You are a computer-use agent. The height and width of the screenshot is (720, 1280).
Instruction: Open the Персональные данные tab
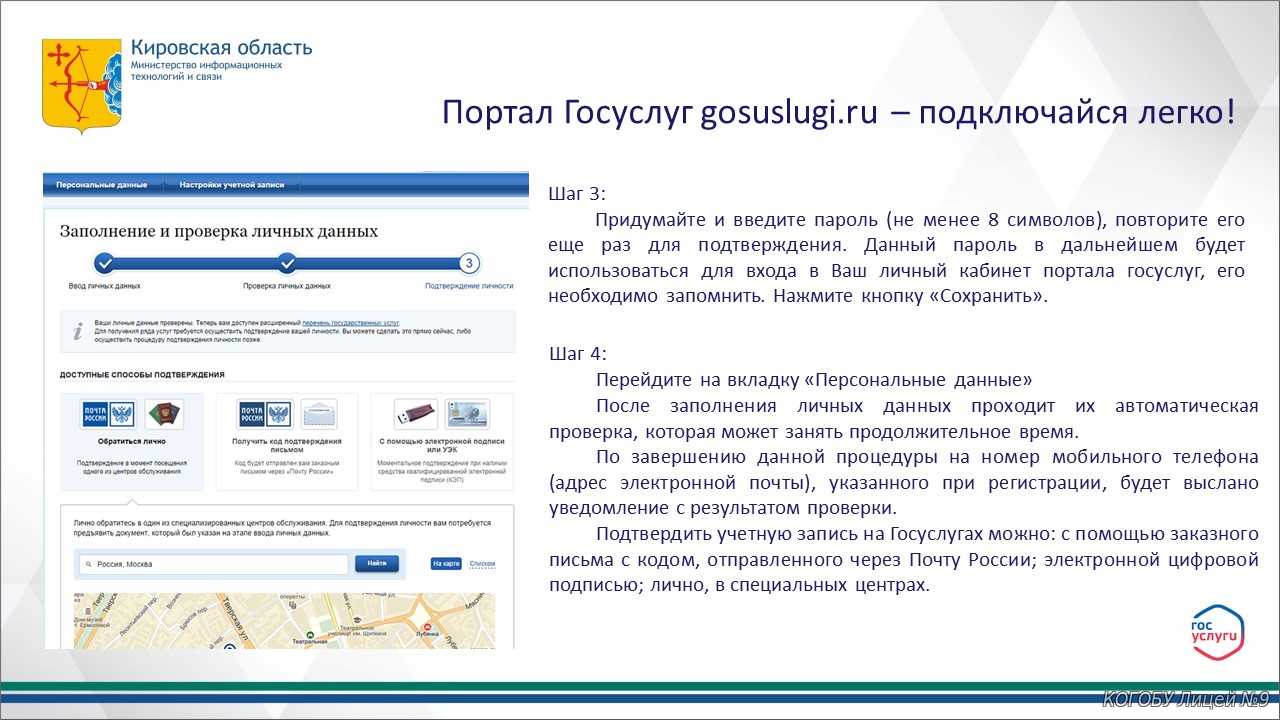pyautogui.click(x=102, y=185)
